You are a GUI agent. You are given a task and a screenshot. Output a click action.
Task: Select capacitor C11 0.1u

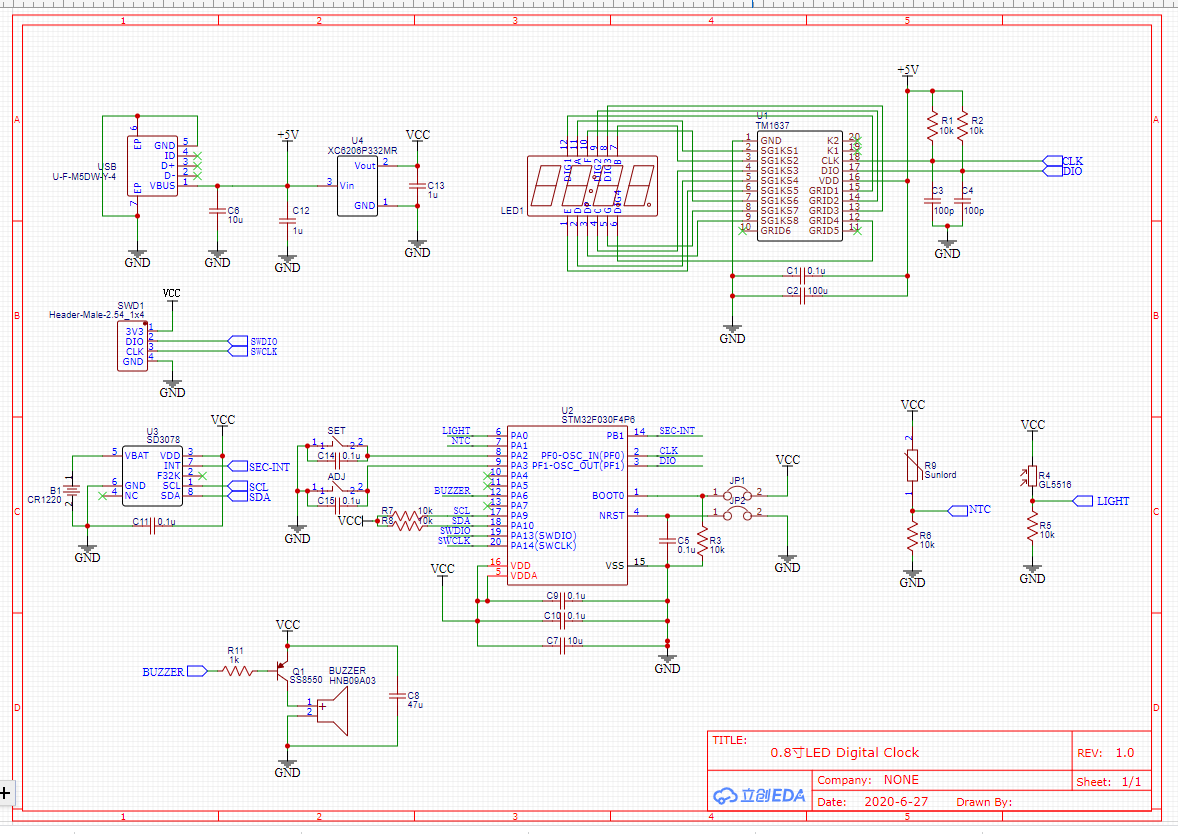(x=153, y=526)
